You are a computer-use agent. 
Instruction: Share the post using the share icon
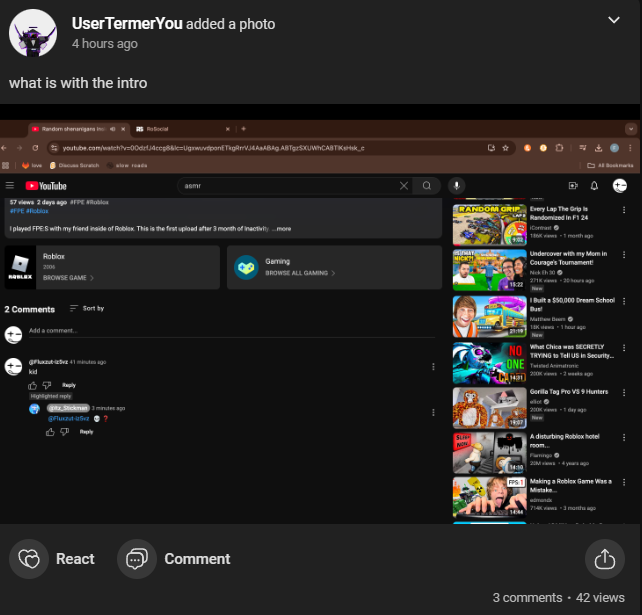coord(605,559)
